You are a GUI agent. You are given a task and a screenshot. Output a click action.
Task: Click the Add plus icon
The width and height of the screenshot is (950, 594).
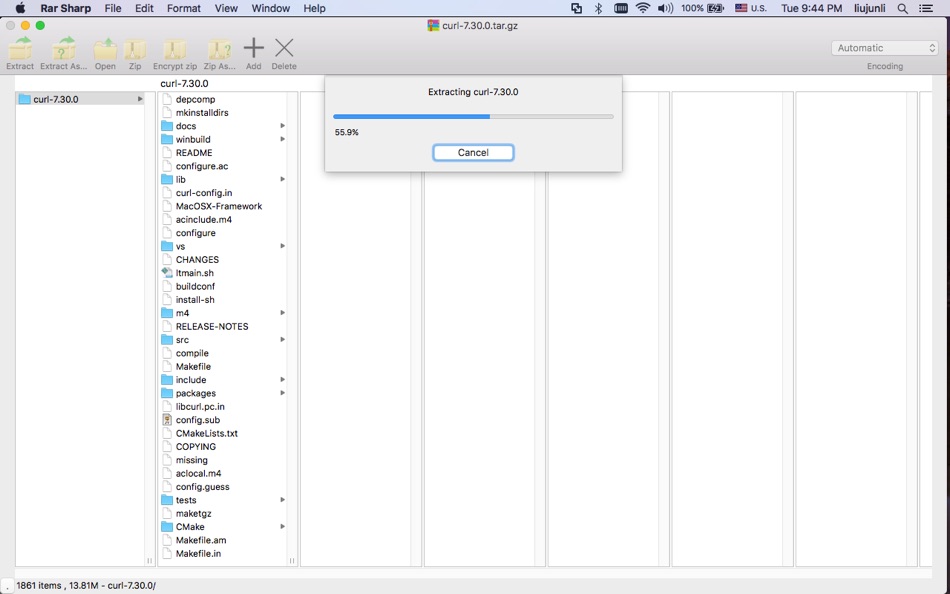(254, 48)
